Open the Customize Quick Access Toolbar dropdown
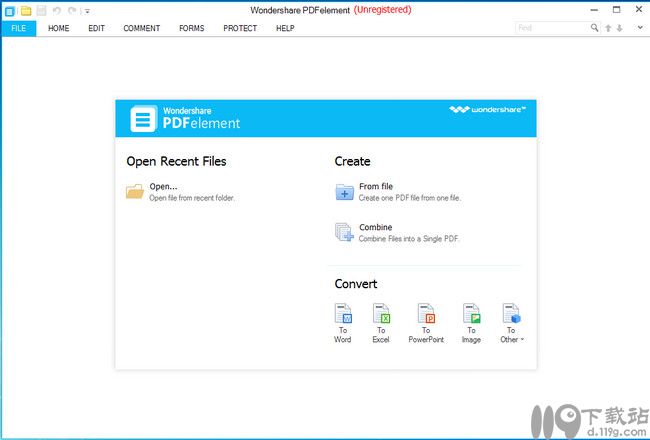The width and height of the screenshot is (650, 440). 87,11
